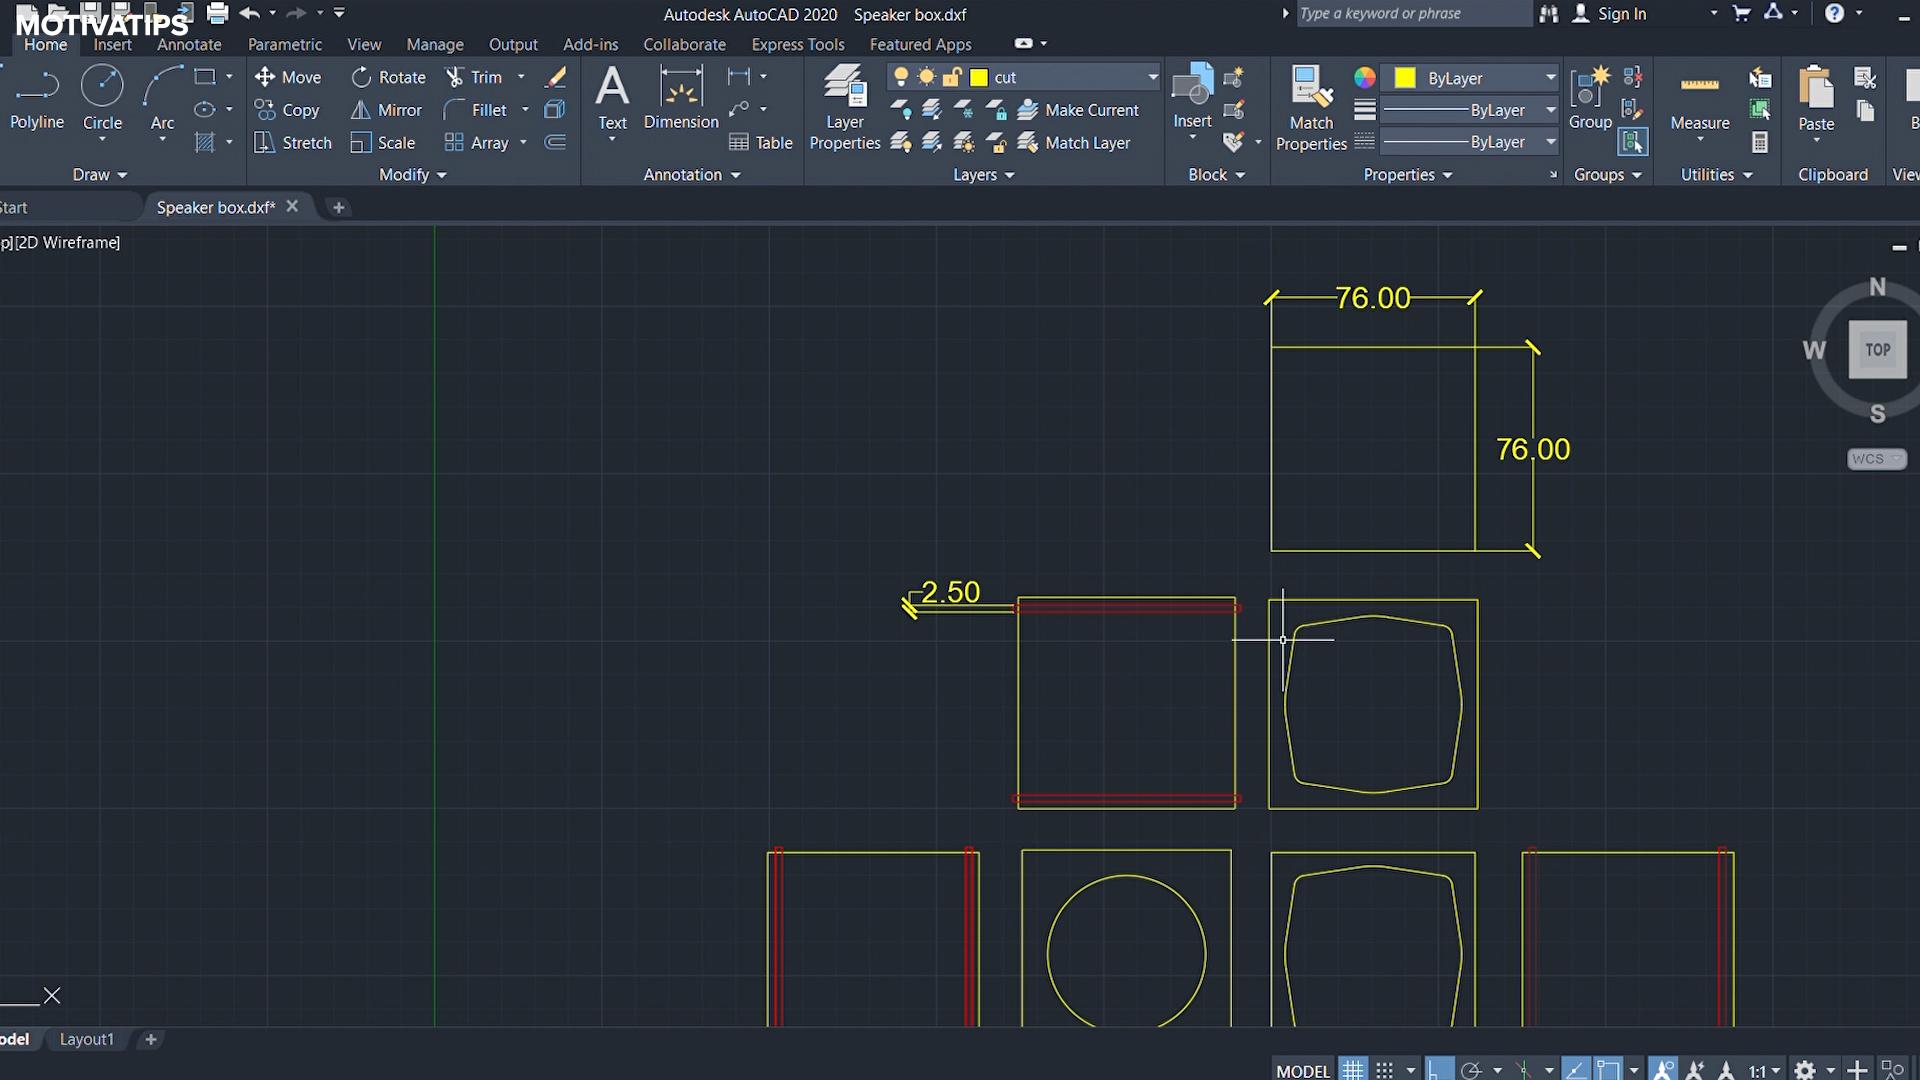1920x1080 pixels.
Task: Open the linetype ByLayer dropdown
Action: point(1550,142)
